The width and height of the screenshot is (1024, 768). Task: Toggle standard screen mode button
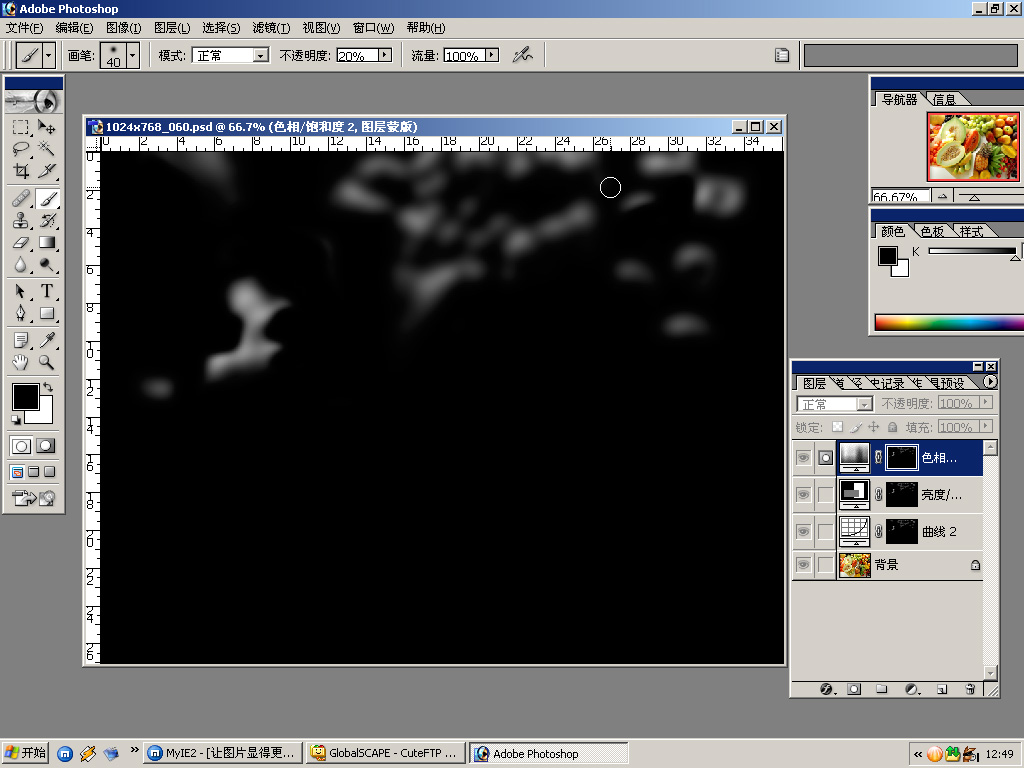[18, 472]
